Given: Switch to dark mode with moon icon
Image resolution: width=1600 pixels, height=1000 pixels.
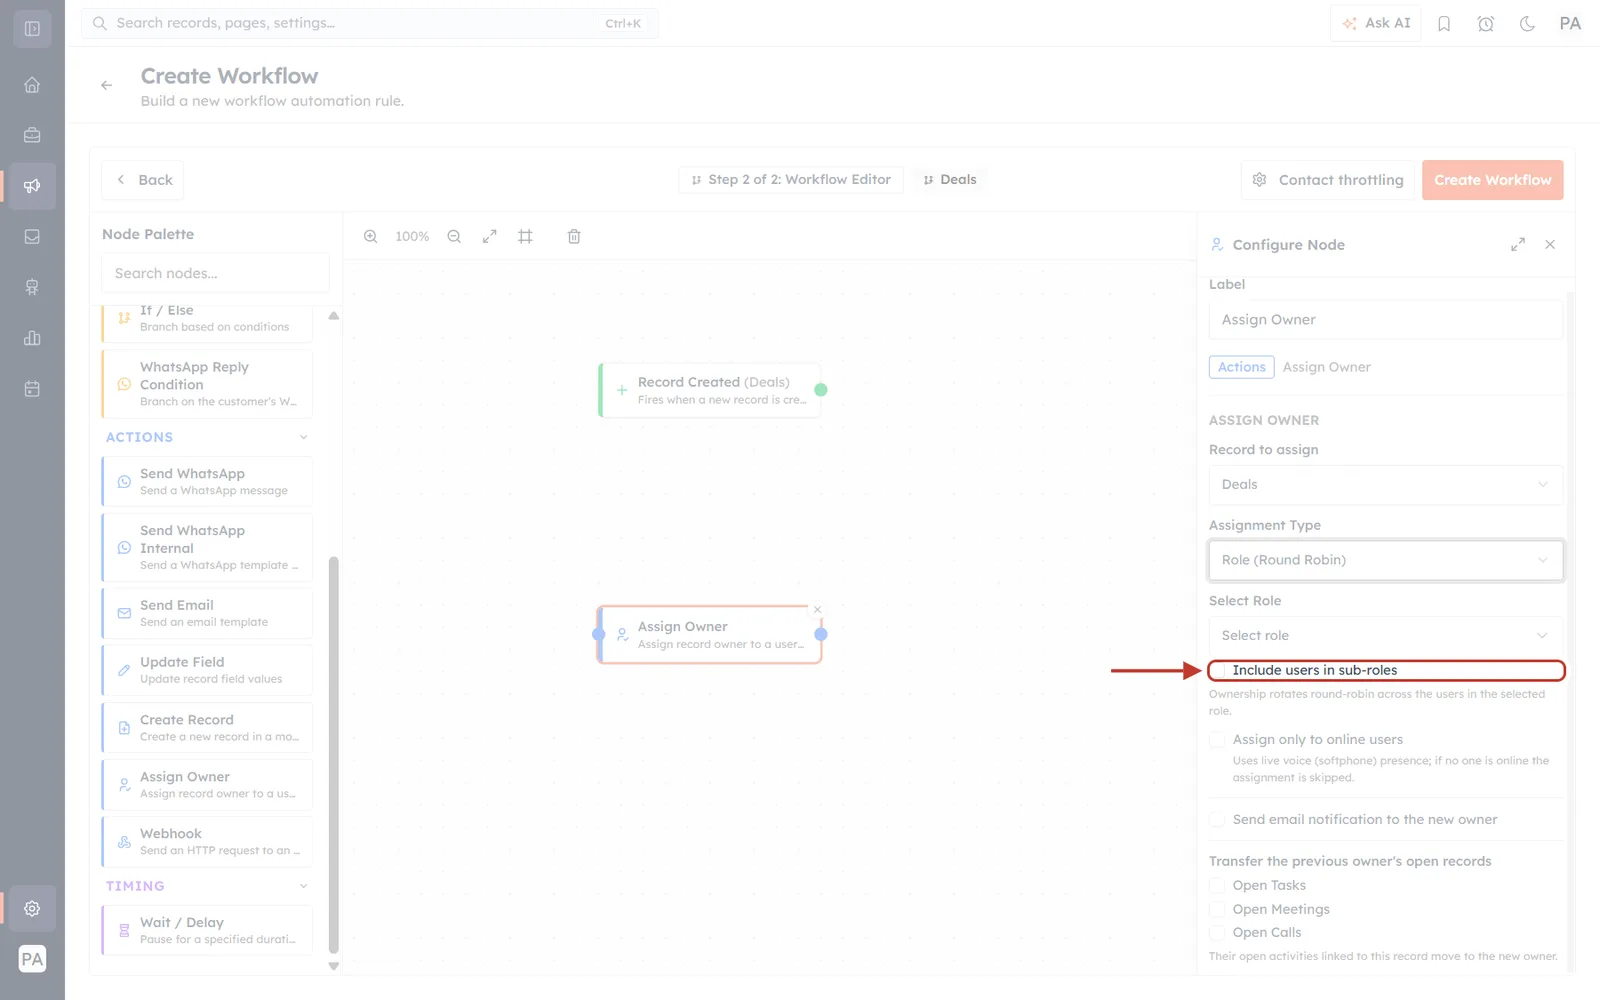Looking at the screenshot, I should pos(1527,24).
